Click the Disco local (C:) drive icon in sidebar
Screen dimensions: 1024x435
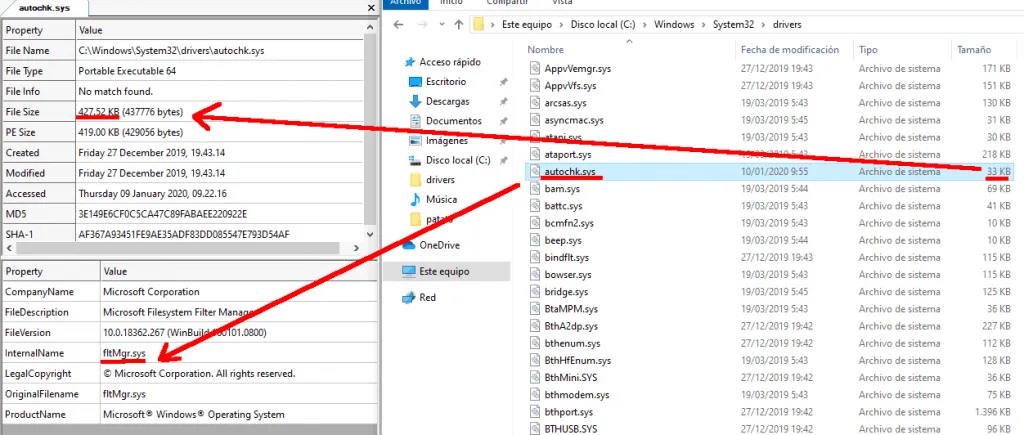coord(415,161)
